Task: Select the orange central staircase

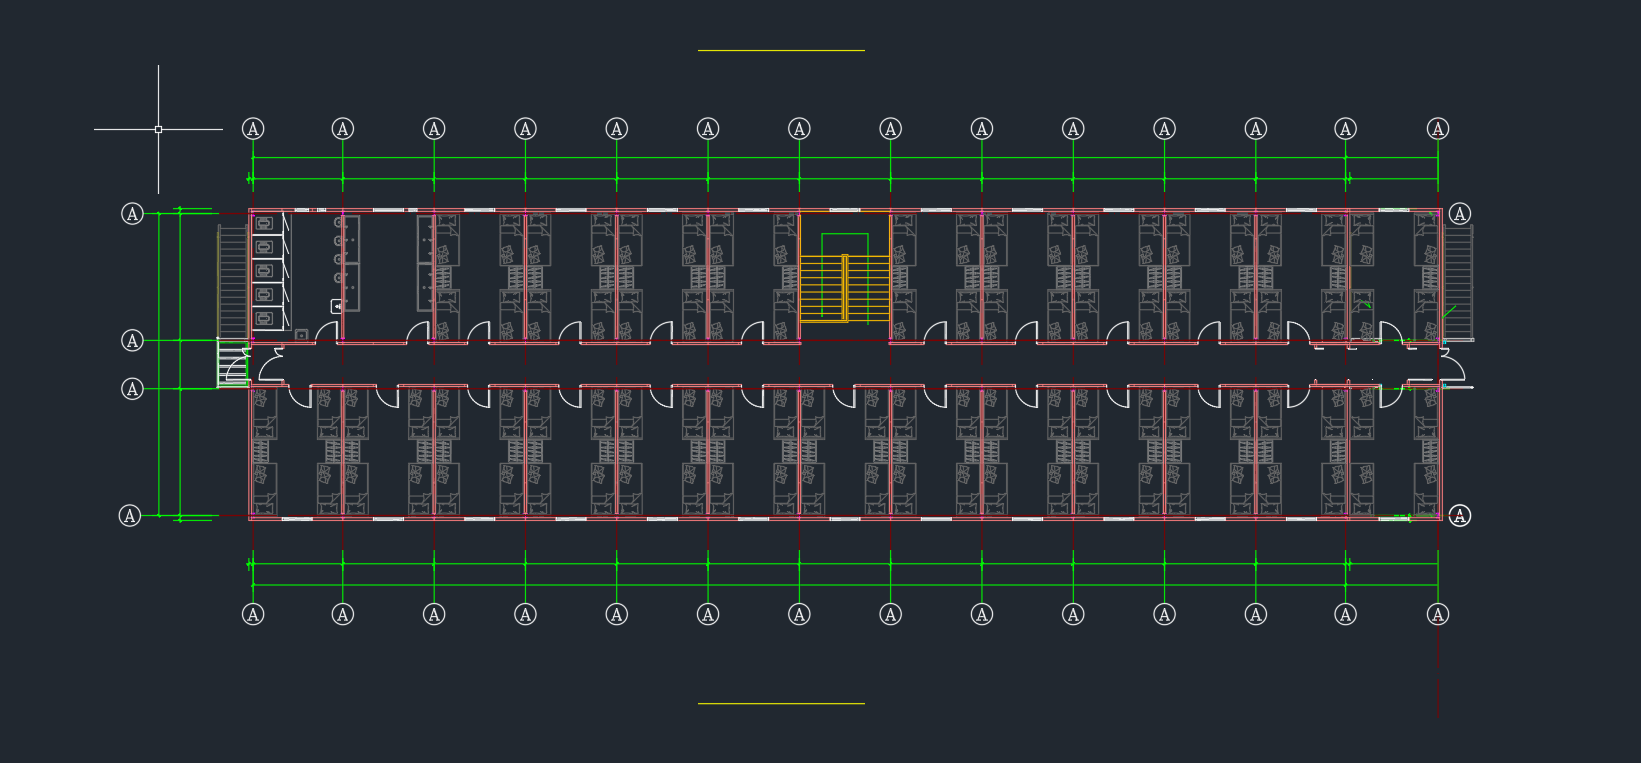Action: [x=844, y=288]
